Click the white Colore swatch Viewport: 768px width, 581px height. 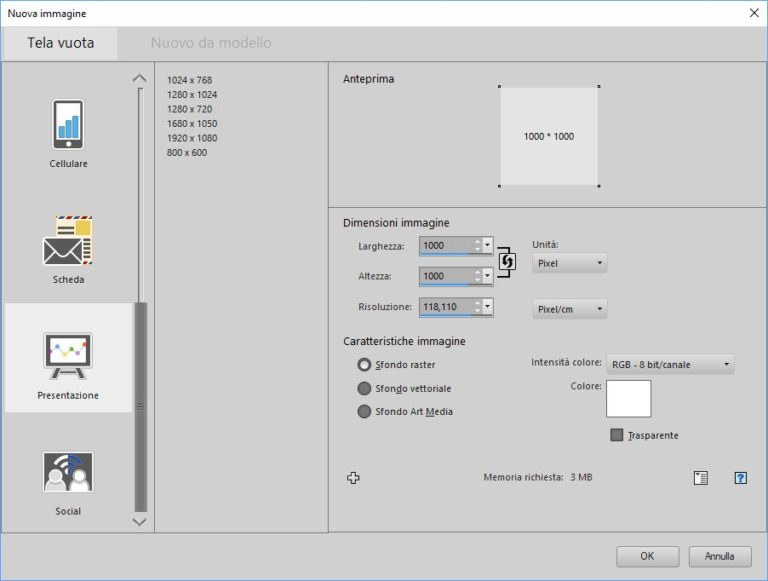[628, 398]
